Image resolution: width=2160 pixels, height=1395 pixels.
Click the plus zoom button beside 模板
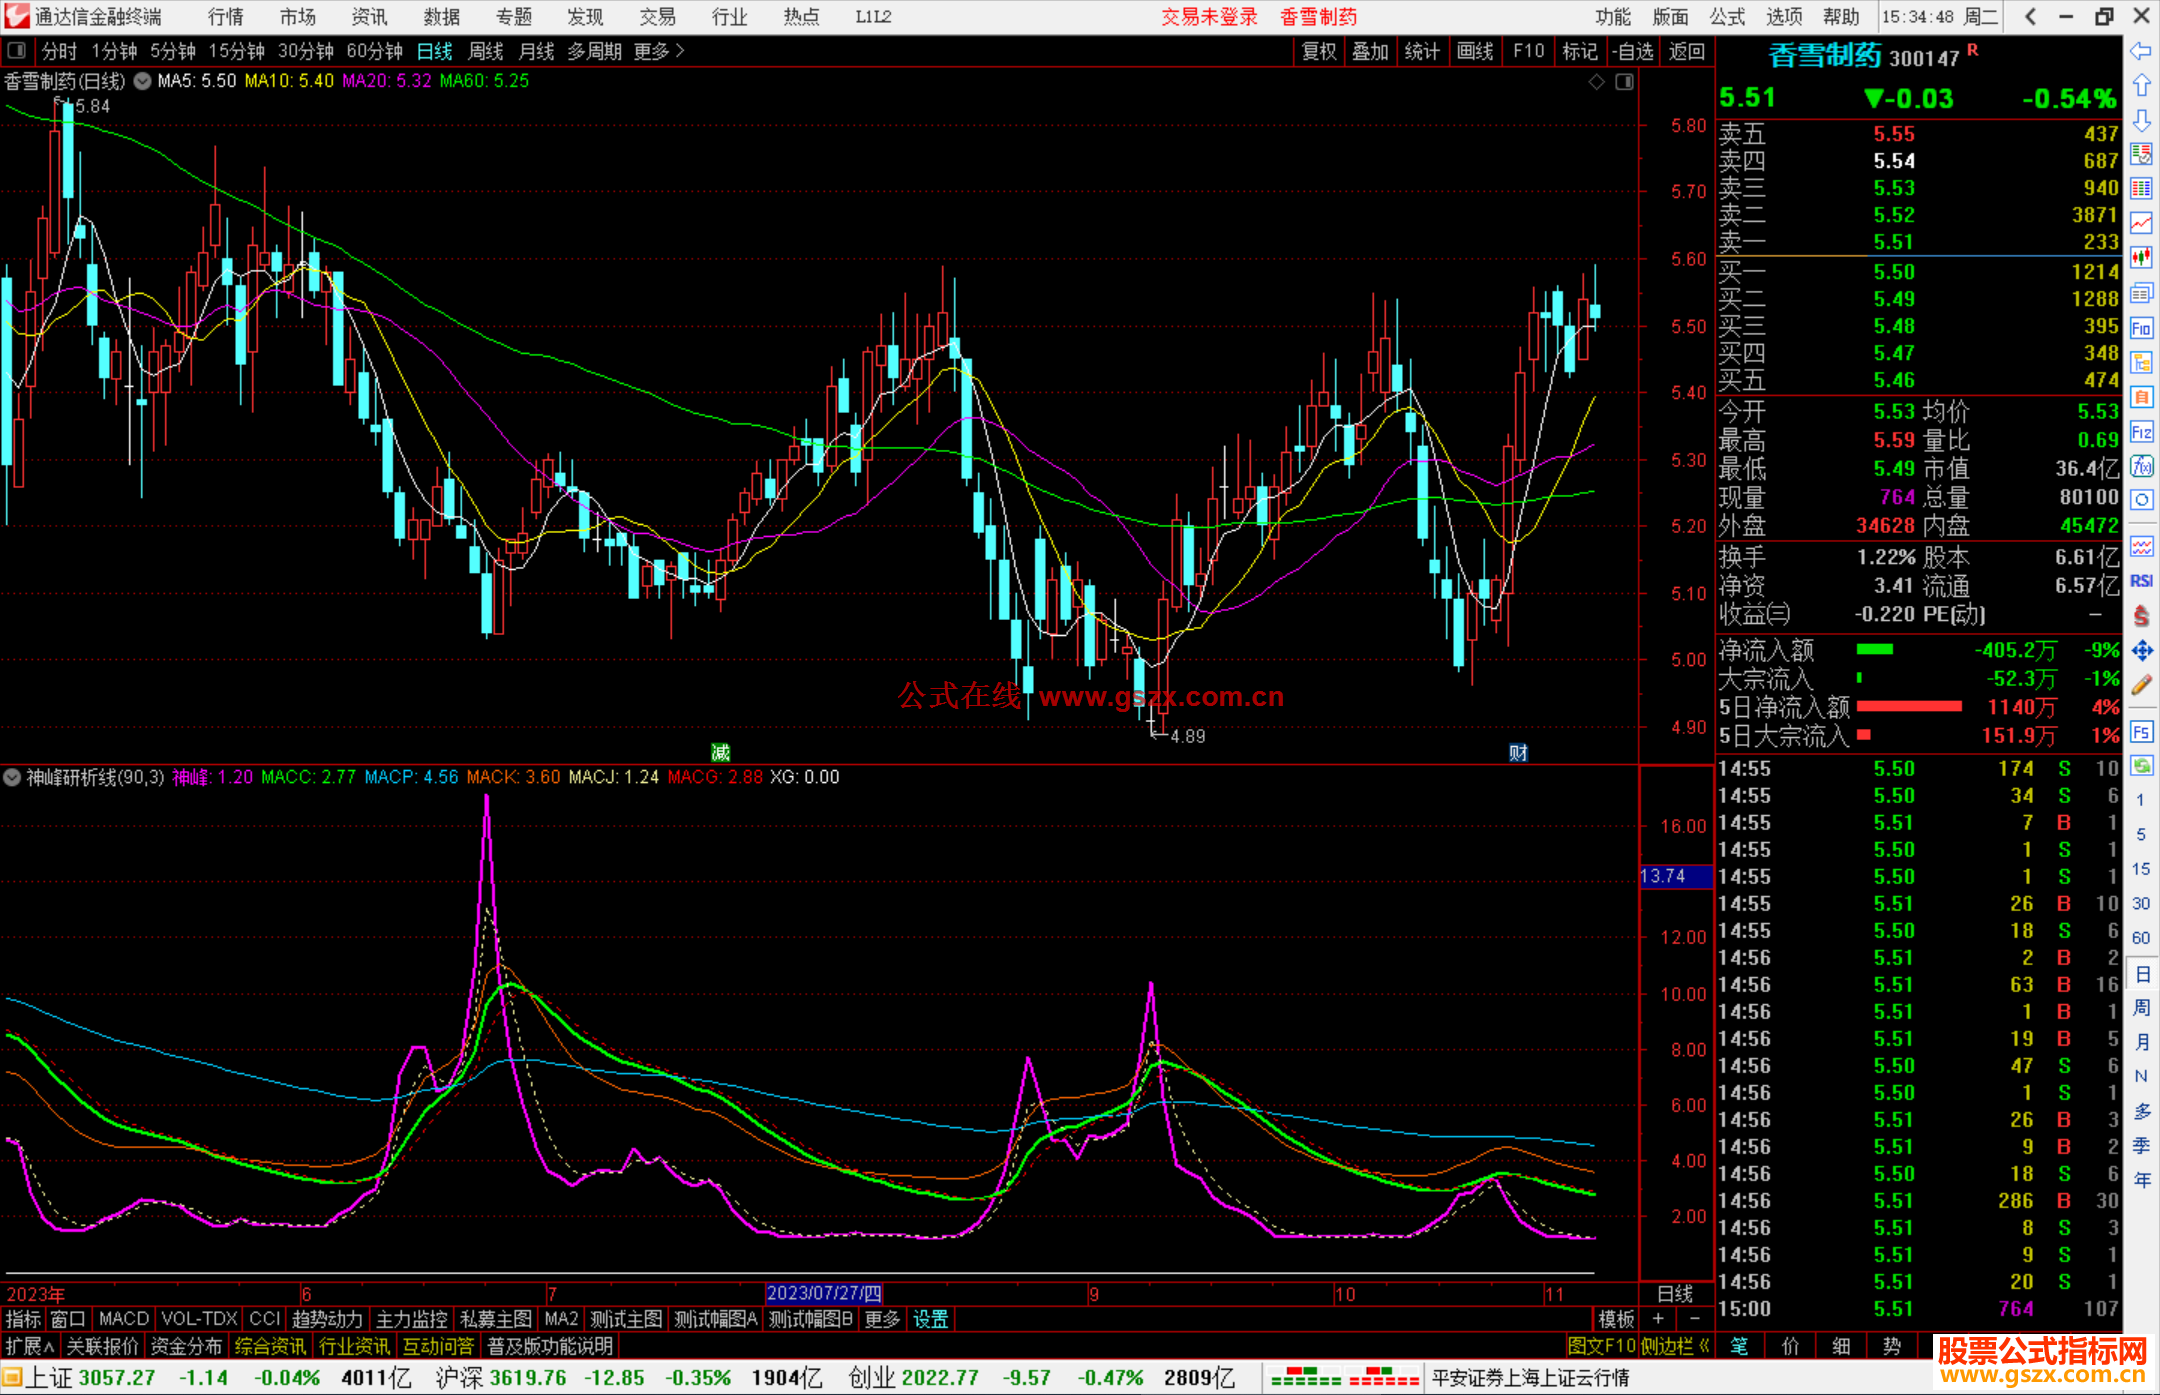click(x=1658, y=1319)
